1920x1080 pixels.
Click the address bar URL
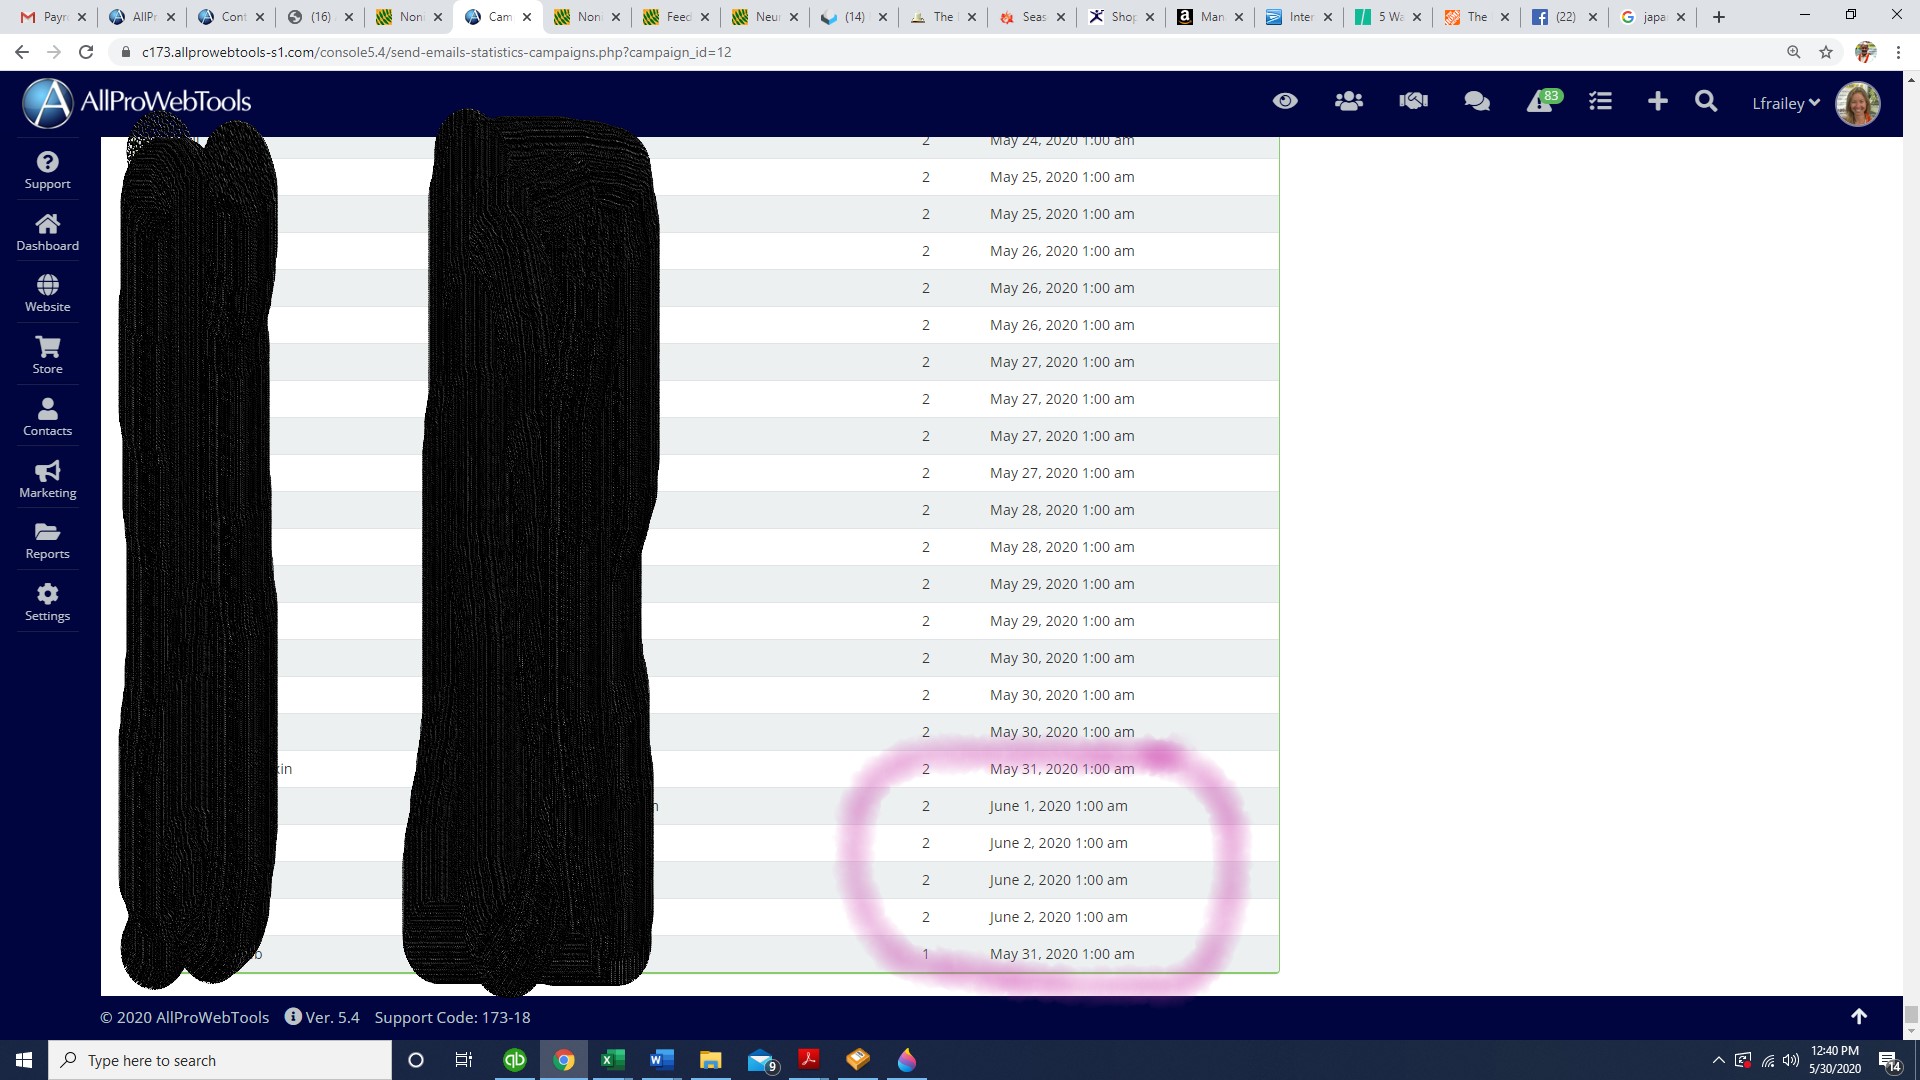coord(436,52)
